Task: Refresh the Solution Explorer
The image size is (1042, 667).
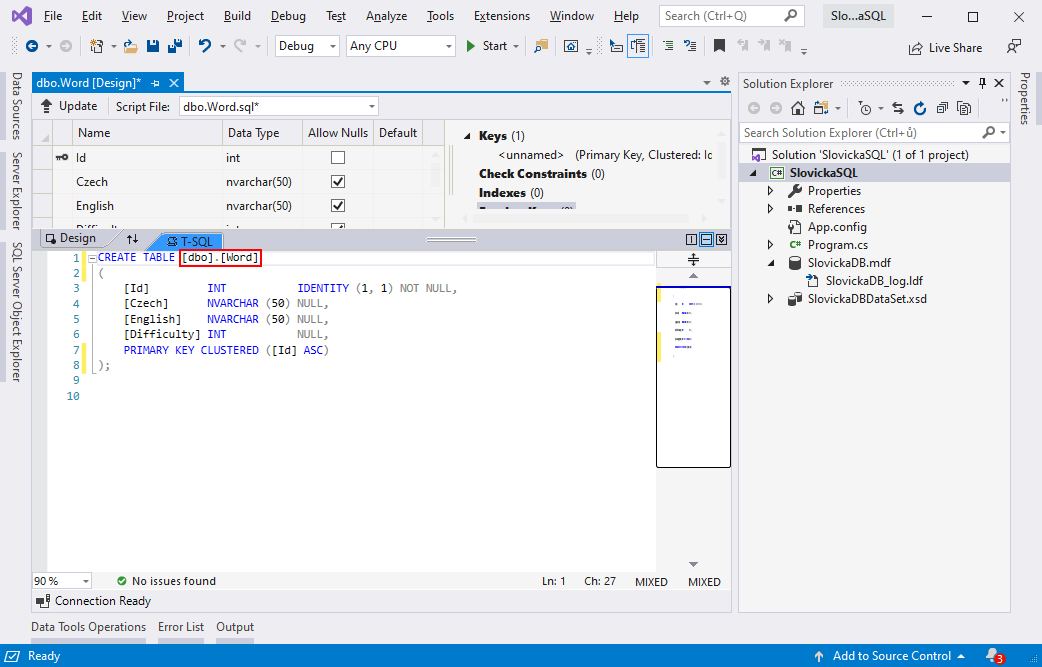Action: pyautogui.click(x=920, y=108)
